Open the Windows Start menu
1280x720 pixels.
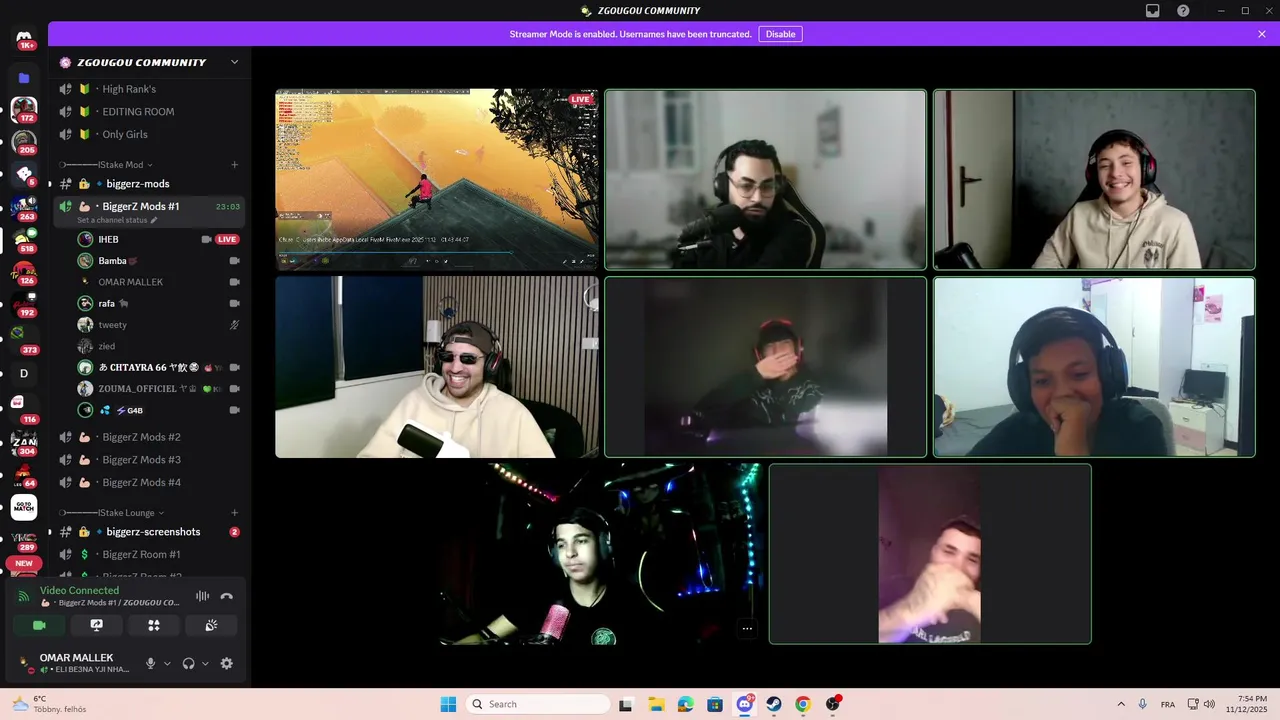click(x=448, y=704)
